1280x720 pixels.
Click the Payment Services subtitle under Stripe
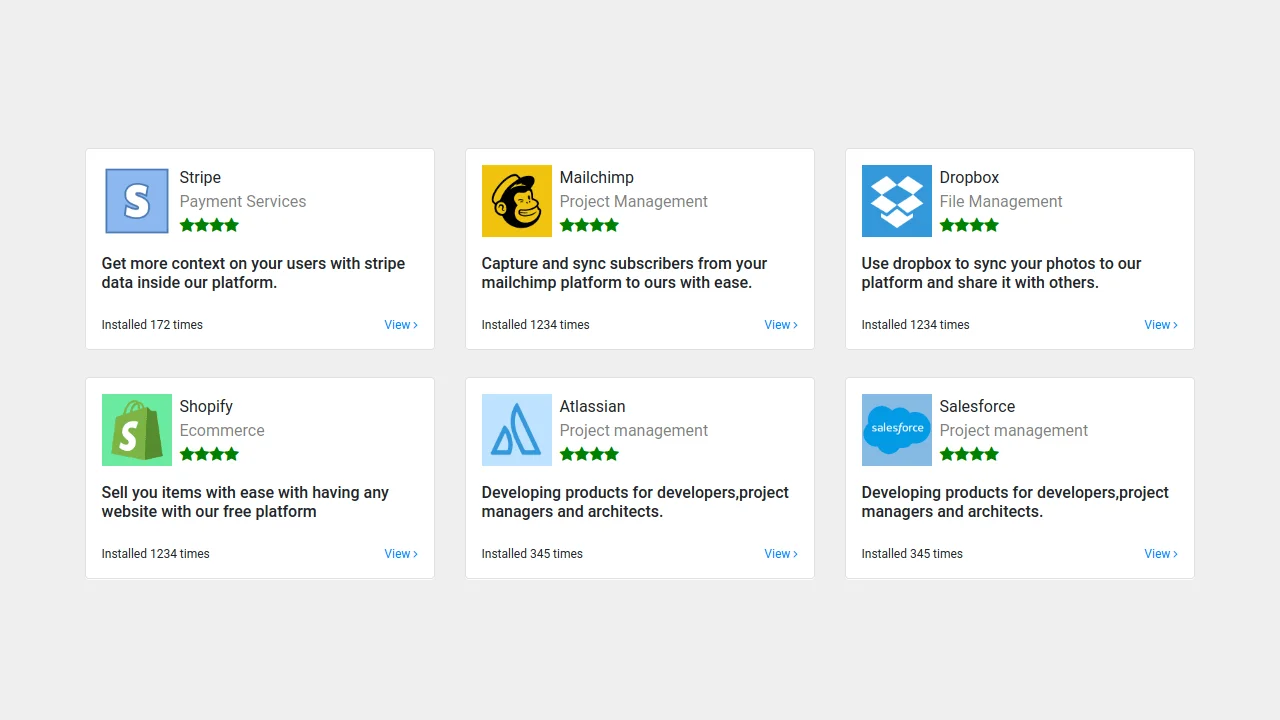point(243,201)
